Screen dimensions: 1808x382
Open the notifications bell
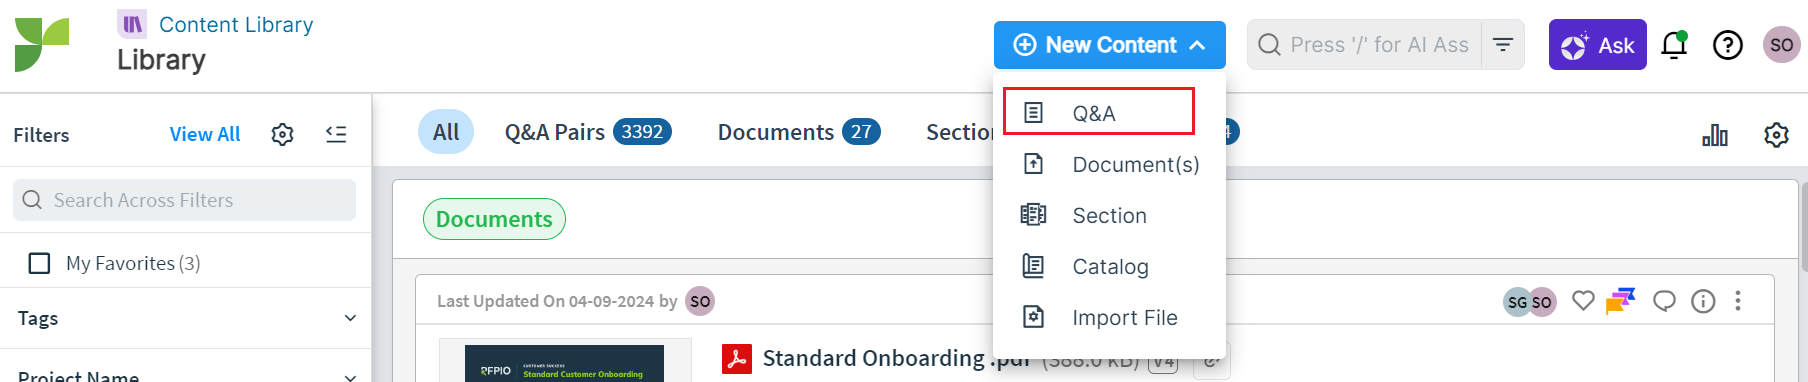(x=1674, y=45)
